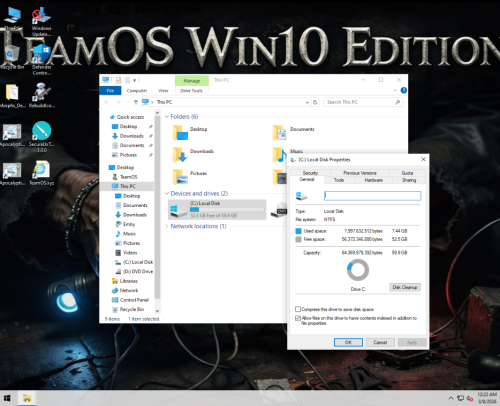The height and width of the screenshot is (406, 500).
Task: Uncheck Allow files to have contents indexed
Action: click(x=298, y=318)
